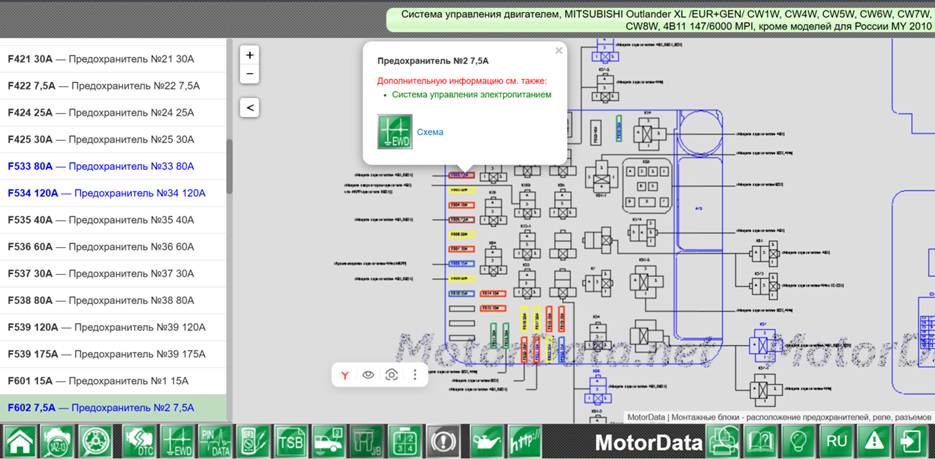Follow Система управления электропитанием link
This screenshot has width=935, height=459.
472,95
